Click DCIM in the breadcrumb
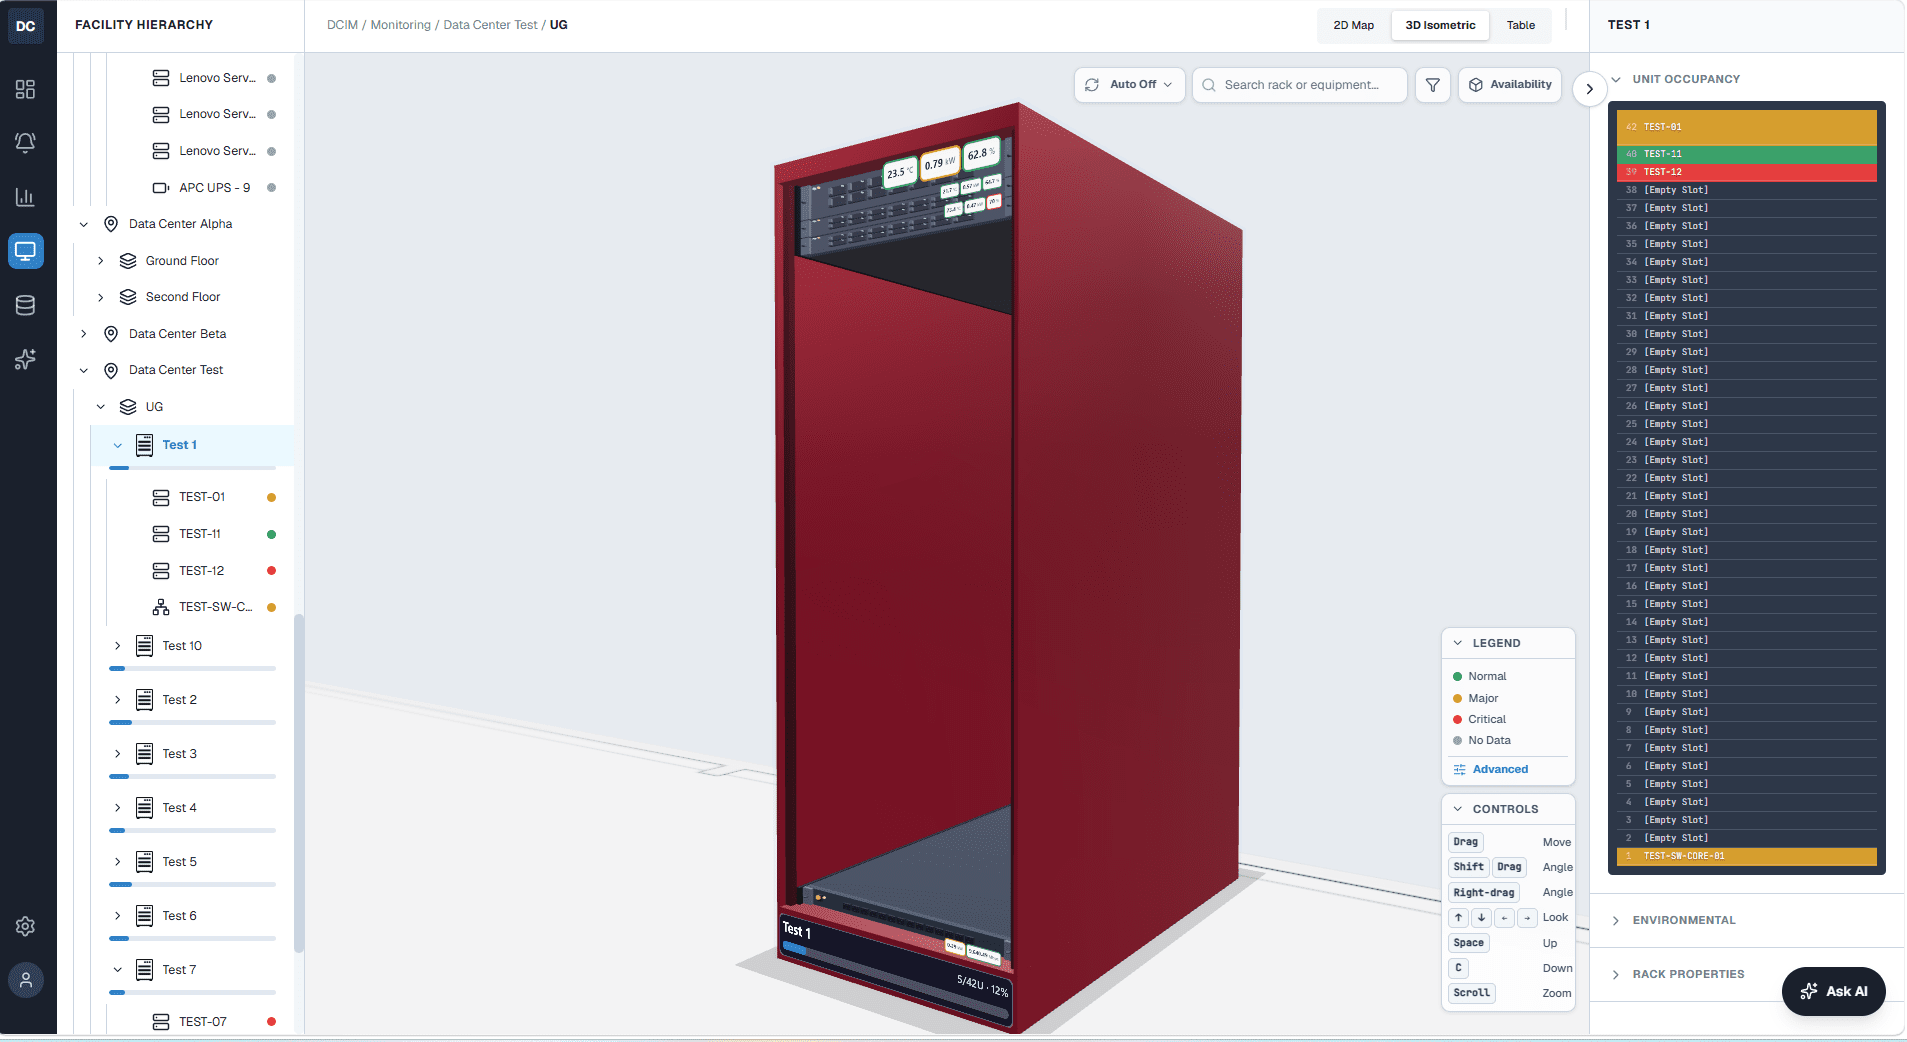The image size is (1907, 1042). click(342, 25)
